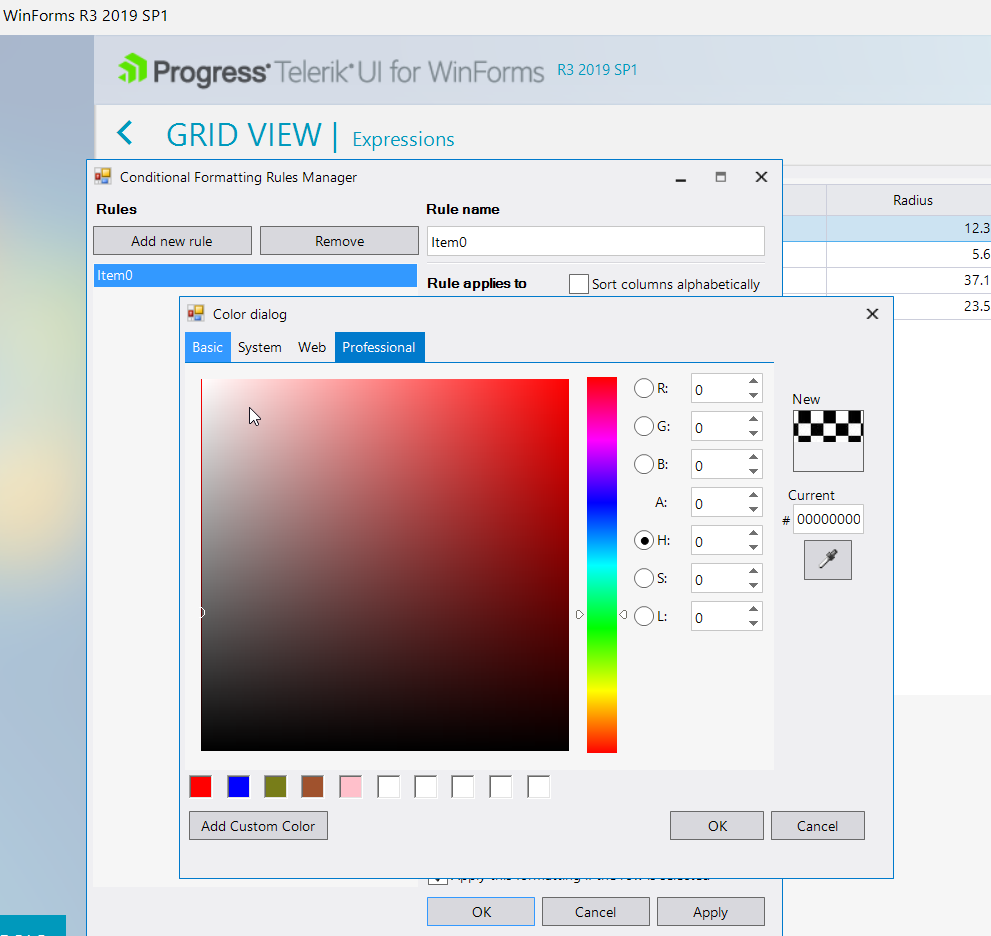
Task: Cancel the Color dialog
Action: point(817,826)
